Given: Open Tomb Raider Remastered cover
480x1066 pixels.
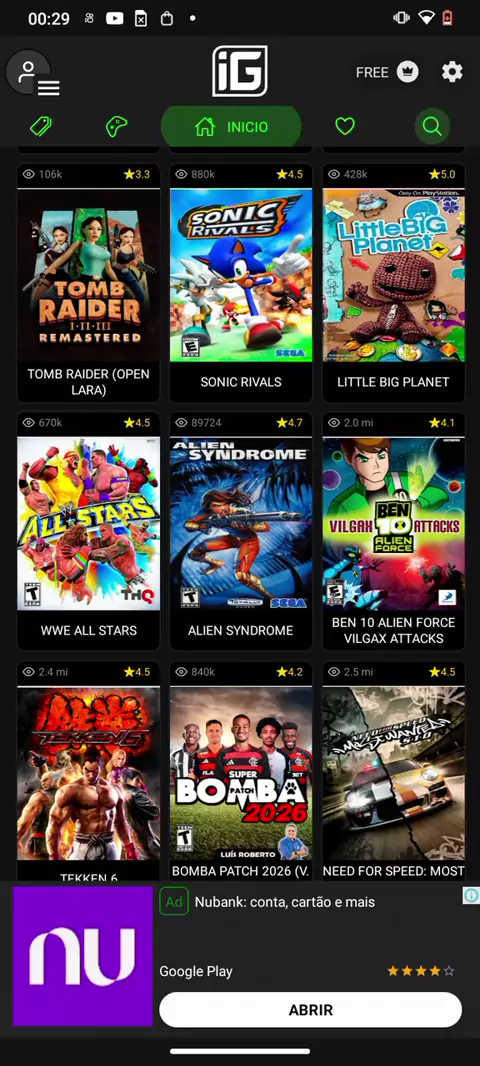Looking at the screenshot, I should (x=88, y=275).
